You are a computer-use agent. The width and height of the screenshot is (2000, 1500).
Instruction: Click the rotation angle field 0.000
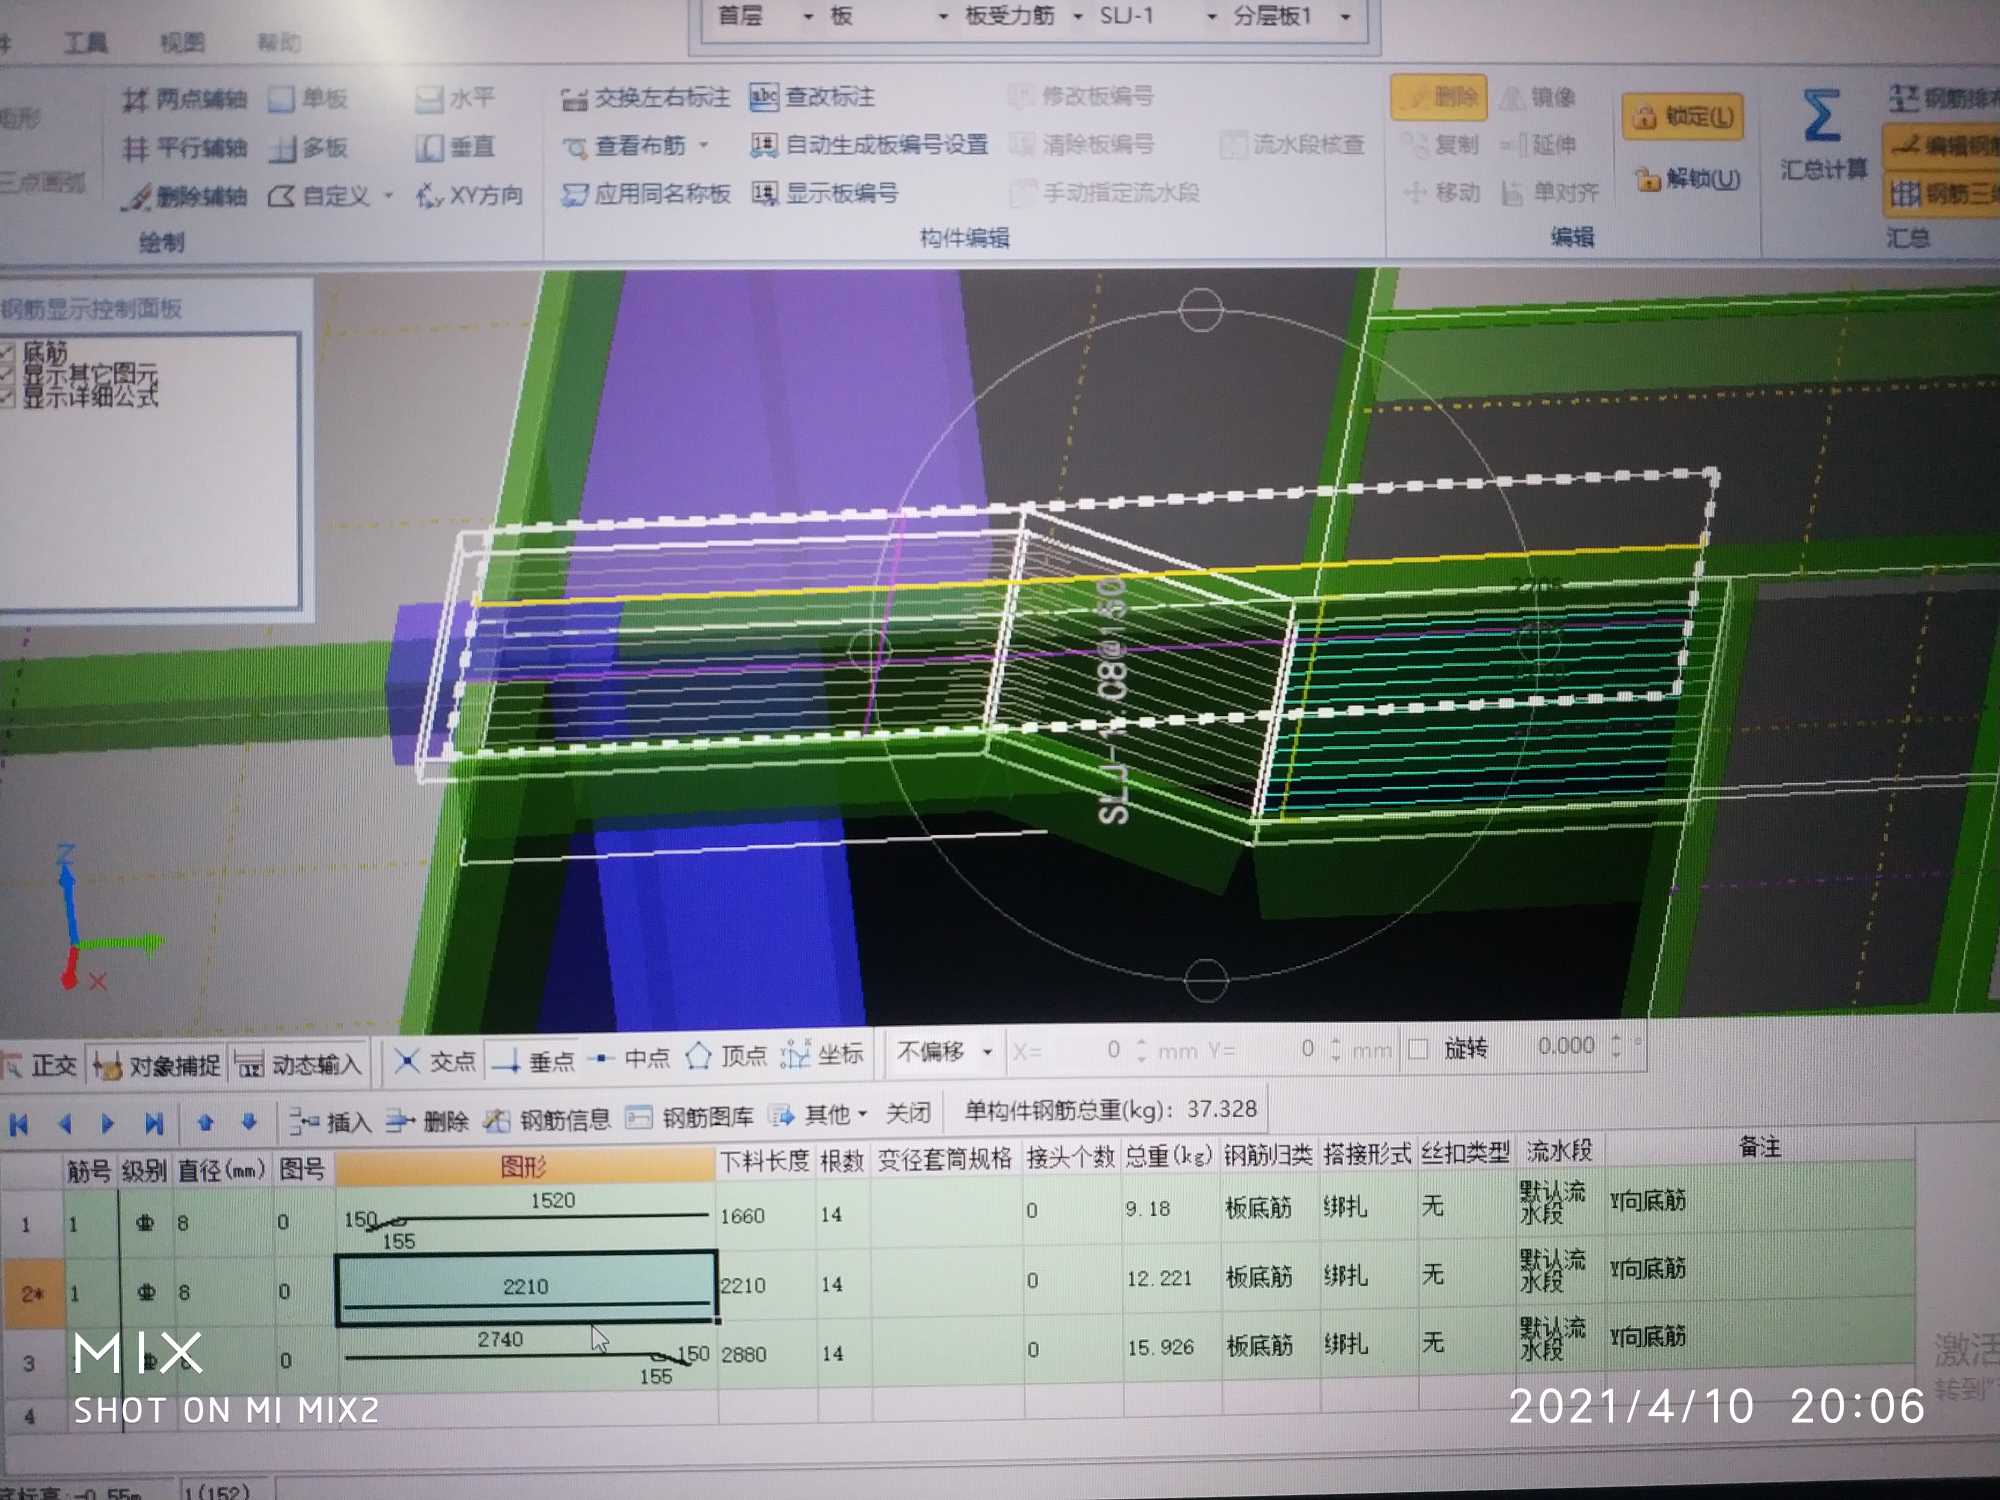pos(1566,1046)
